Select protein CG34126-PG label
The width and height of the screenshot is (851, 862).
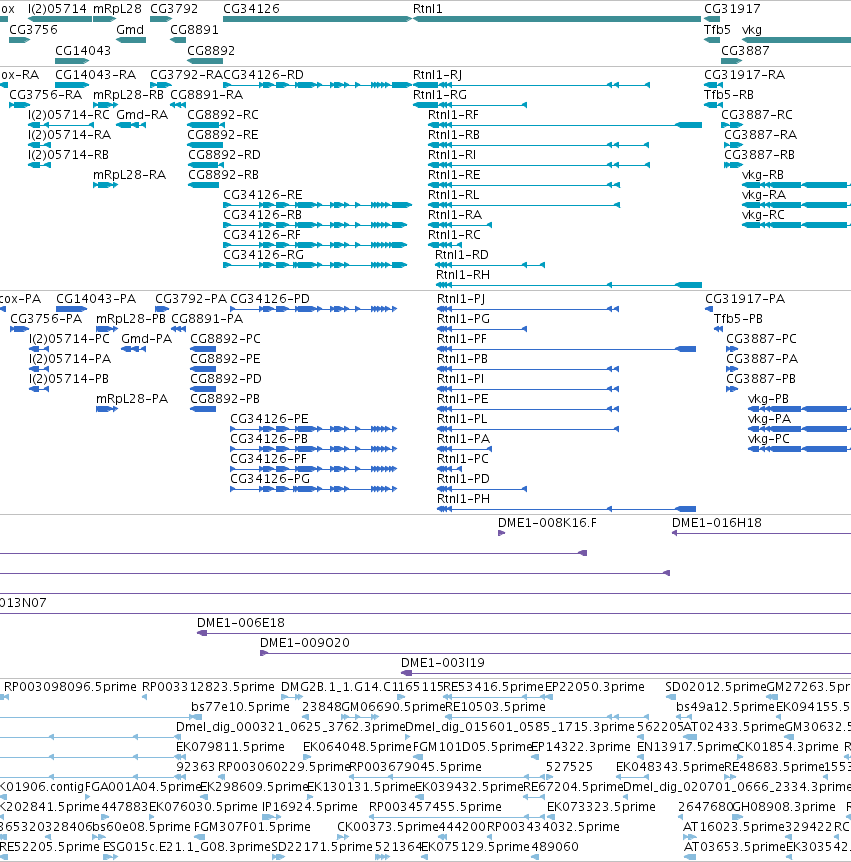[x=270, y=479]
